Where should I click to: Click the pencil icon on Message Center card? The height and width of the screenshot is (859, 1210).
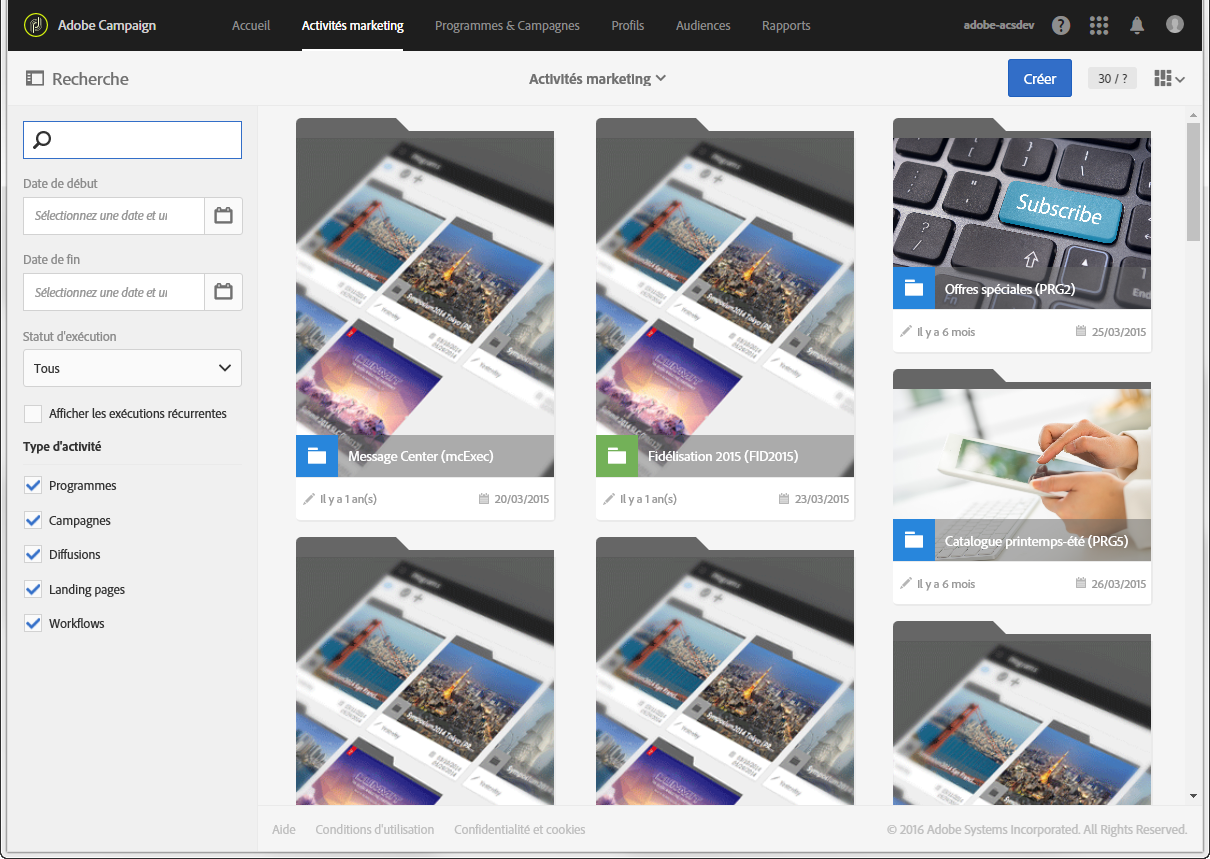coord(309,499)
